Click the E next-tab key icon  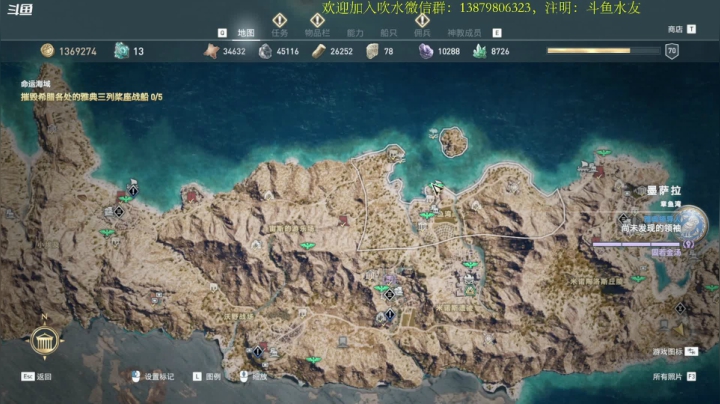click(497, 33)
